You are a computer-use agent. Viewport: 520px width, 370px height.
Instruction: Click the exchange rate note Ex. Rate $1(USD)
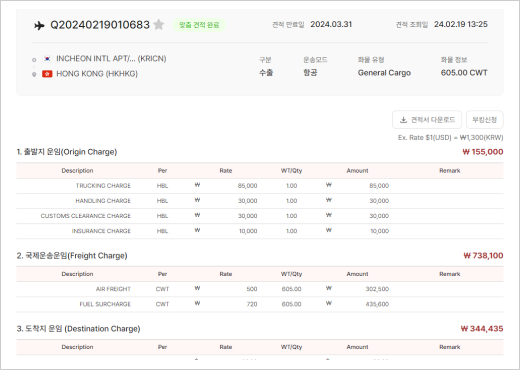[450, 138]
